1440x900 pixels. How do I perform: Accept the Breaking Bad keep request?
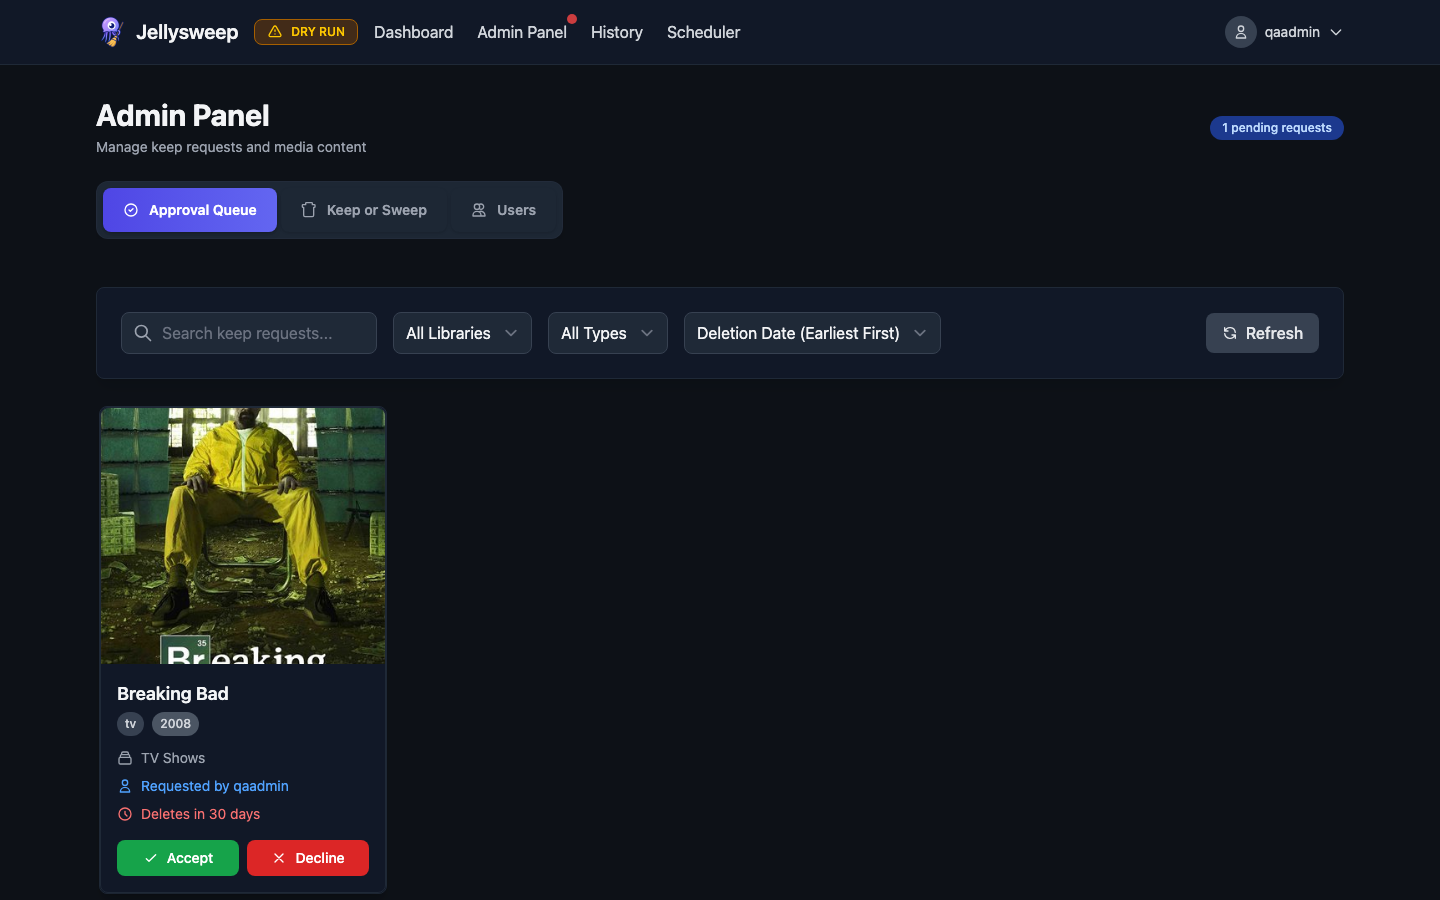(x=178, y=858)
